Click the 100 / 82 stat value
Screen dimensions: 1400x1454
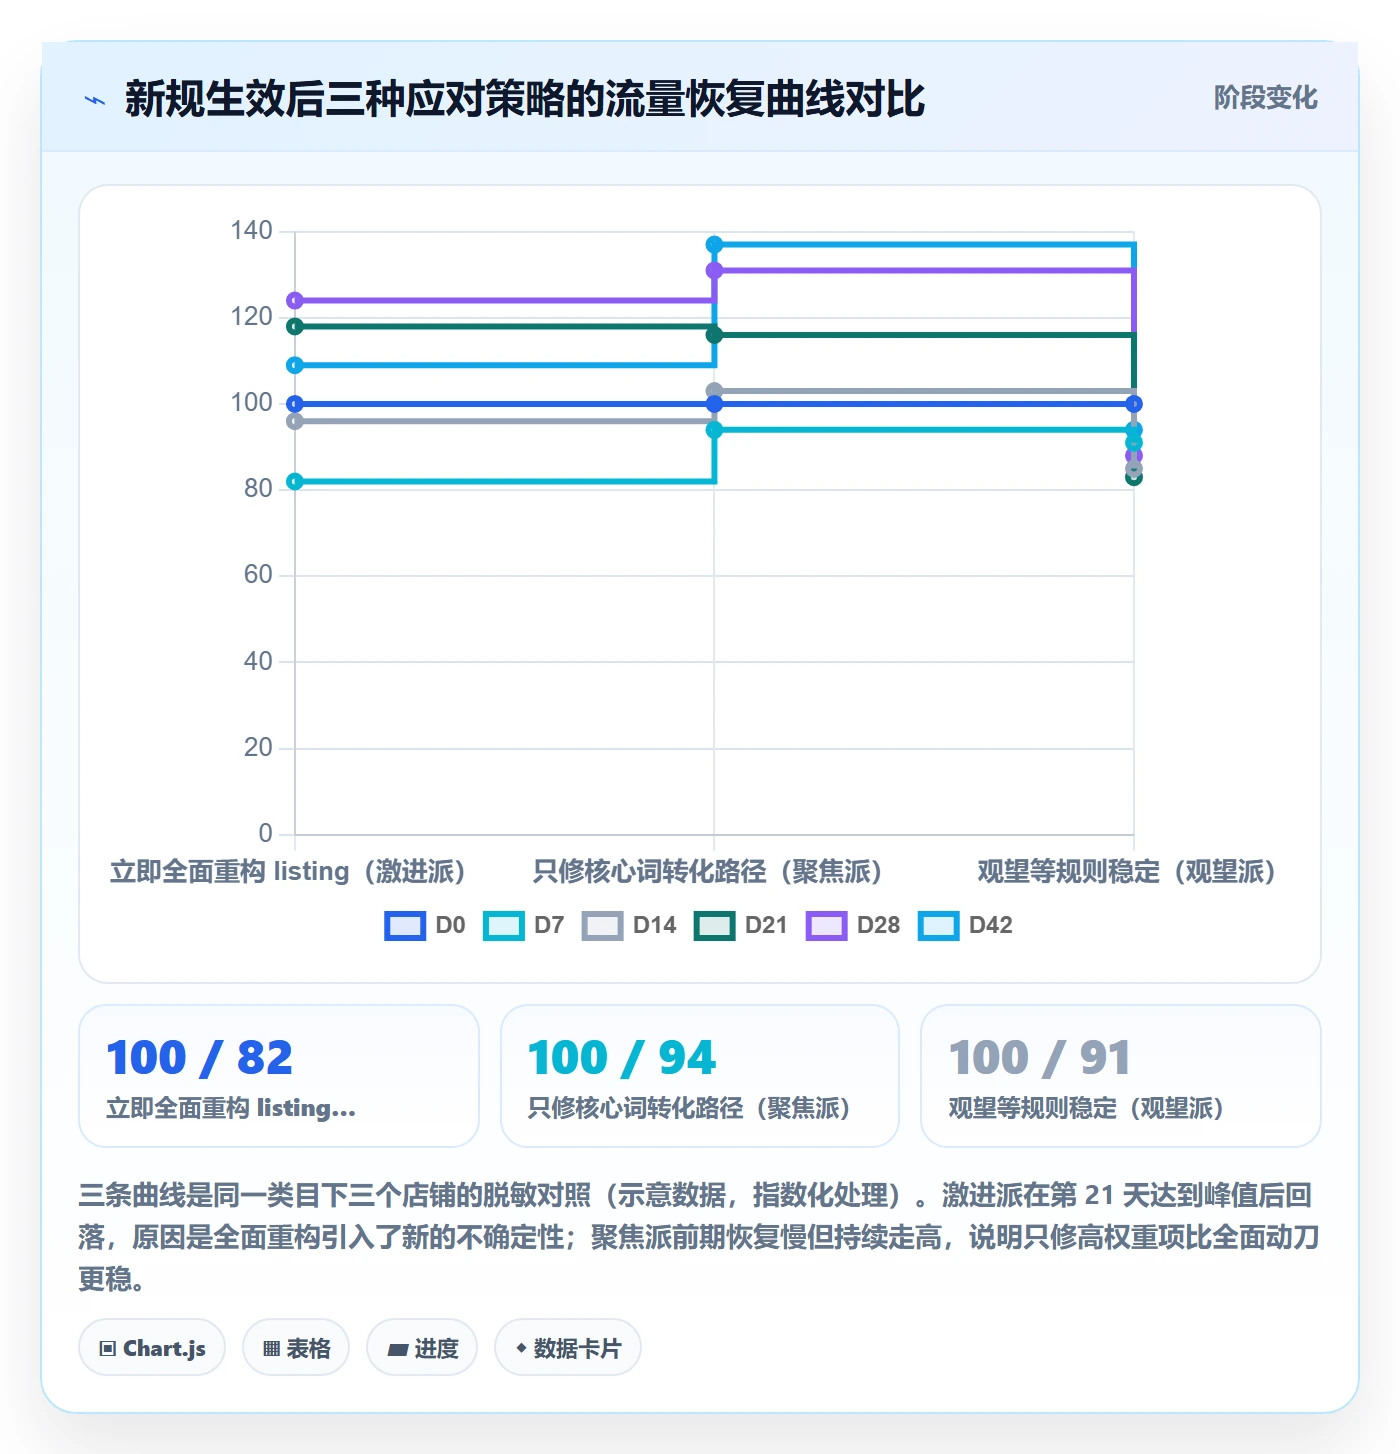[x=199, y=1058]
